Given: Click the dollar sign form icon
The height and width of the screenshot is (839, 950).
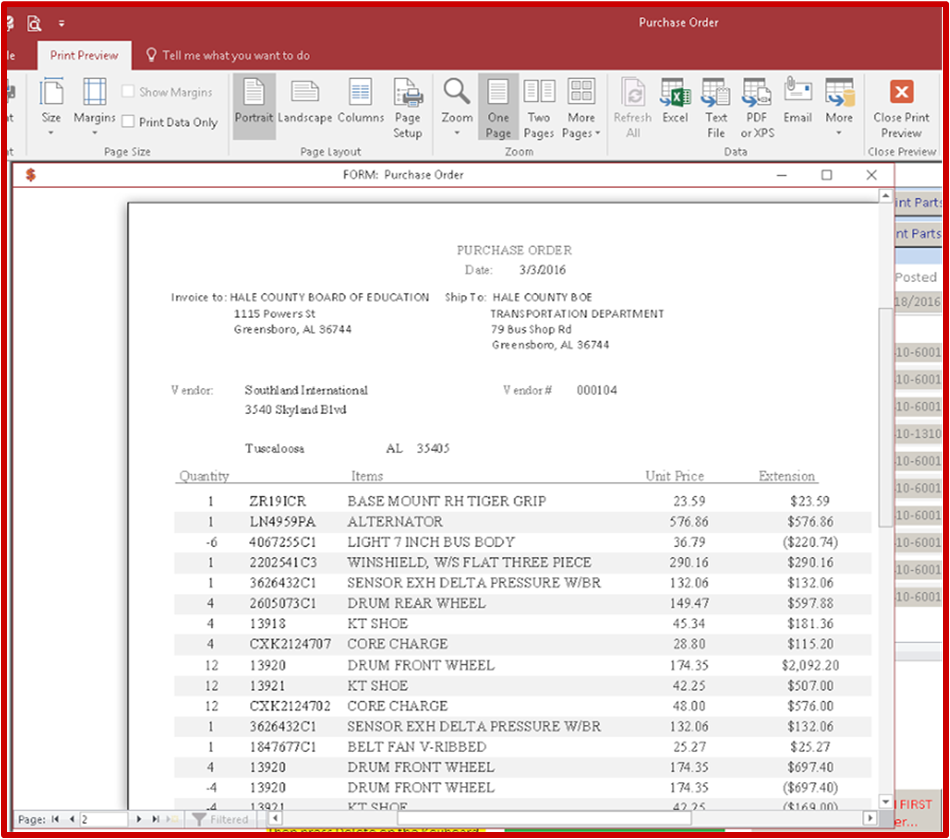Looking at the screenshot, I should [31, 175].
